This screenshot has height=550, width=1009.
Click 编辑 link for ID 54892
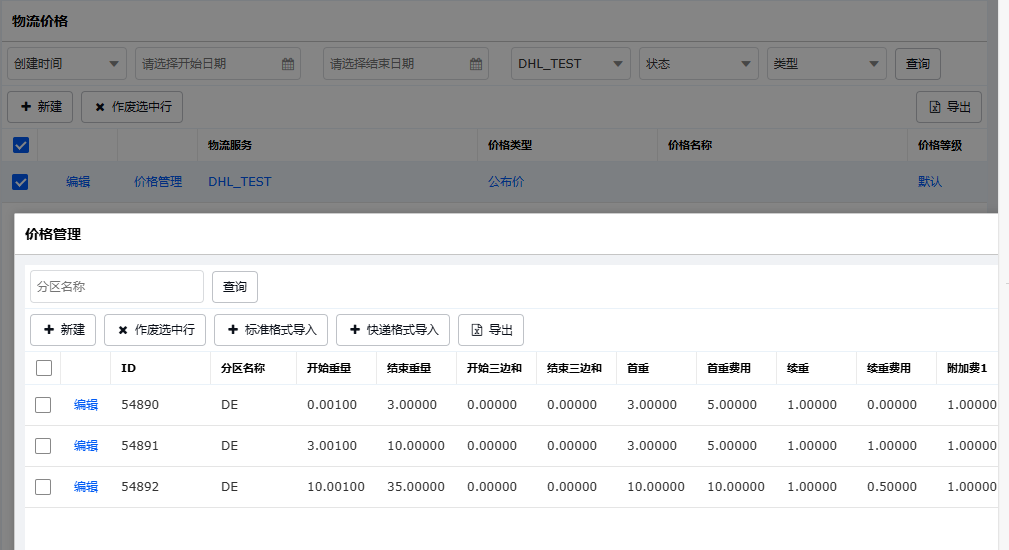click(86, 487)
